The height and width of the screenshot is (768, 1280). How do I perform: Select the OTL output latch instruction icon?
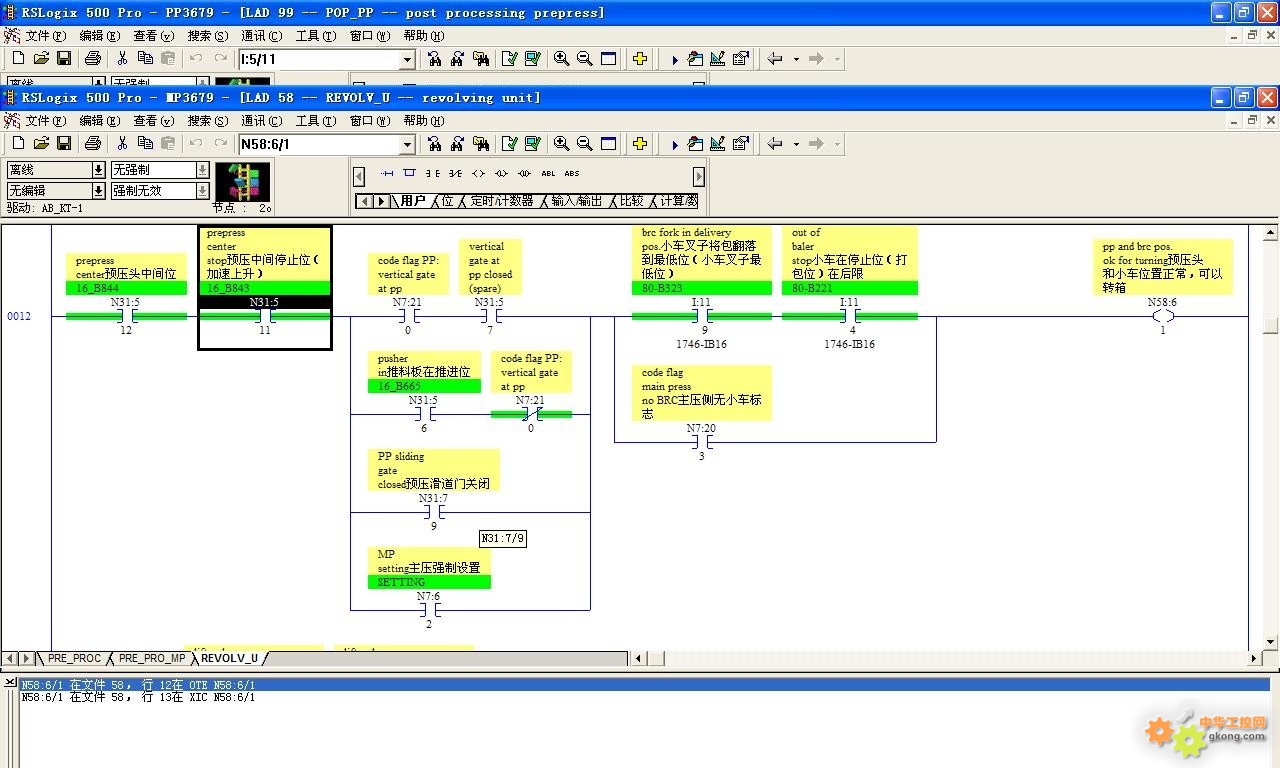click(501, 173)
